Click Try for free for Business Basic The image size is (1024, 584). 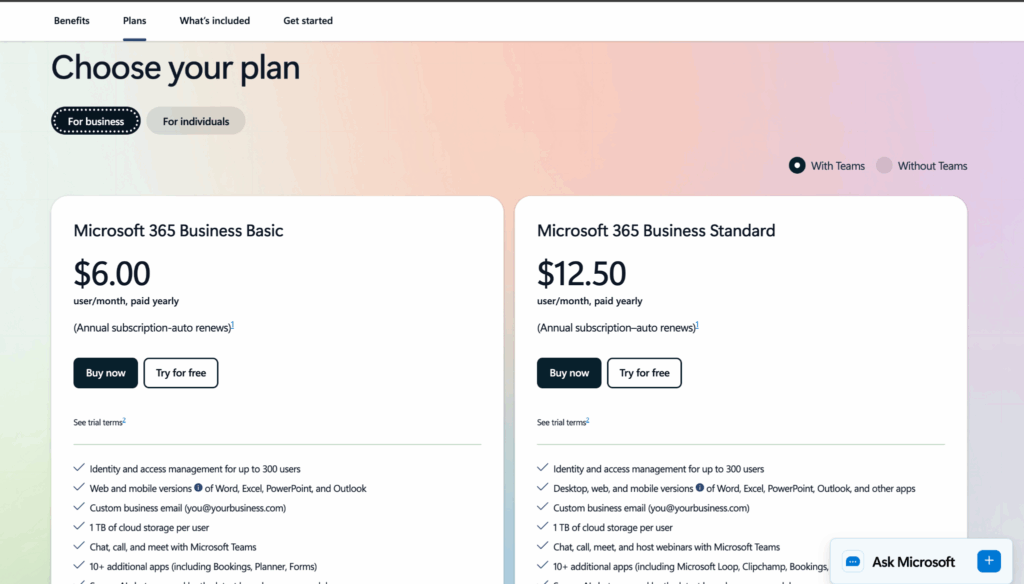[x=181, y=373]
